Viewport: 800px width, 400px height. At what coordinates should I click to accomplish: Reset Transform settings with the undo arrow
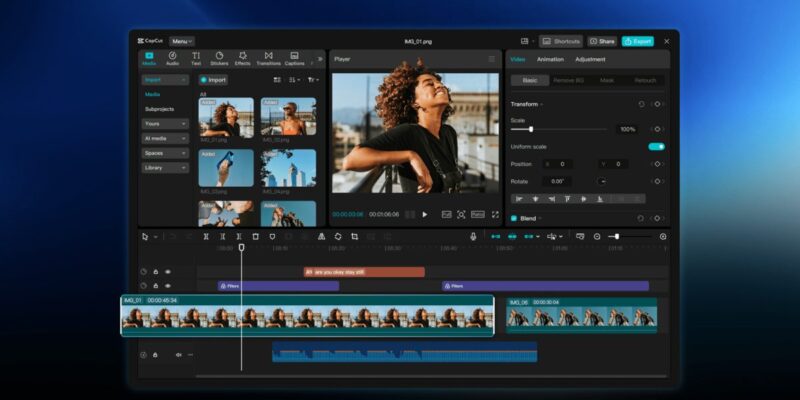641,104
